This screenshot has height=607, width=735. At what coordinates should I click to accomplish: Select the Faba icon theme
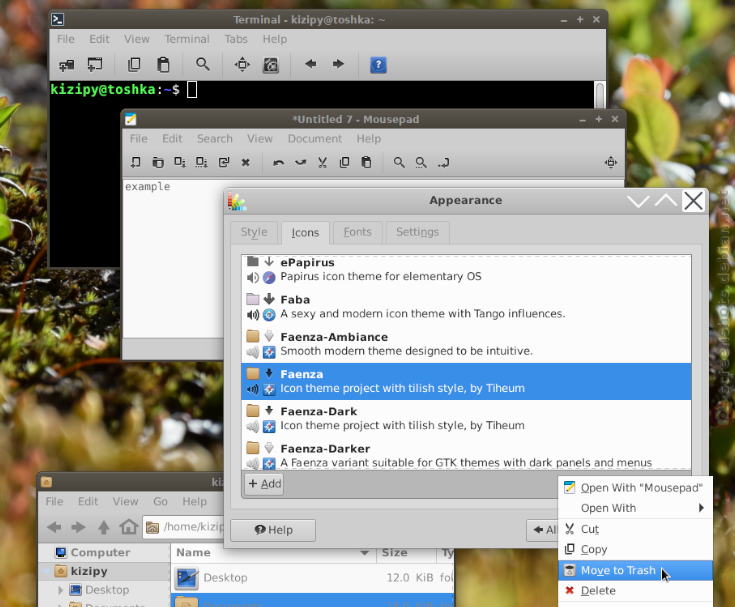point(466,307)
